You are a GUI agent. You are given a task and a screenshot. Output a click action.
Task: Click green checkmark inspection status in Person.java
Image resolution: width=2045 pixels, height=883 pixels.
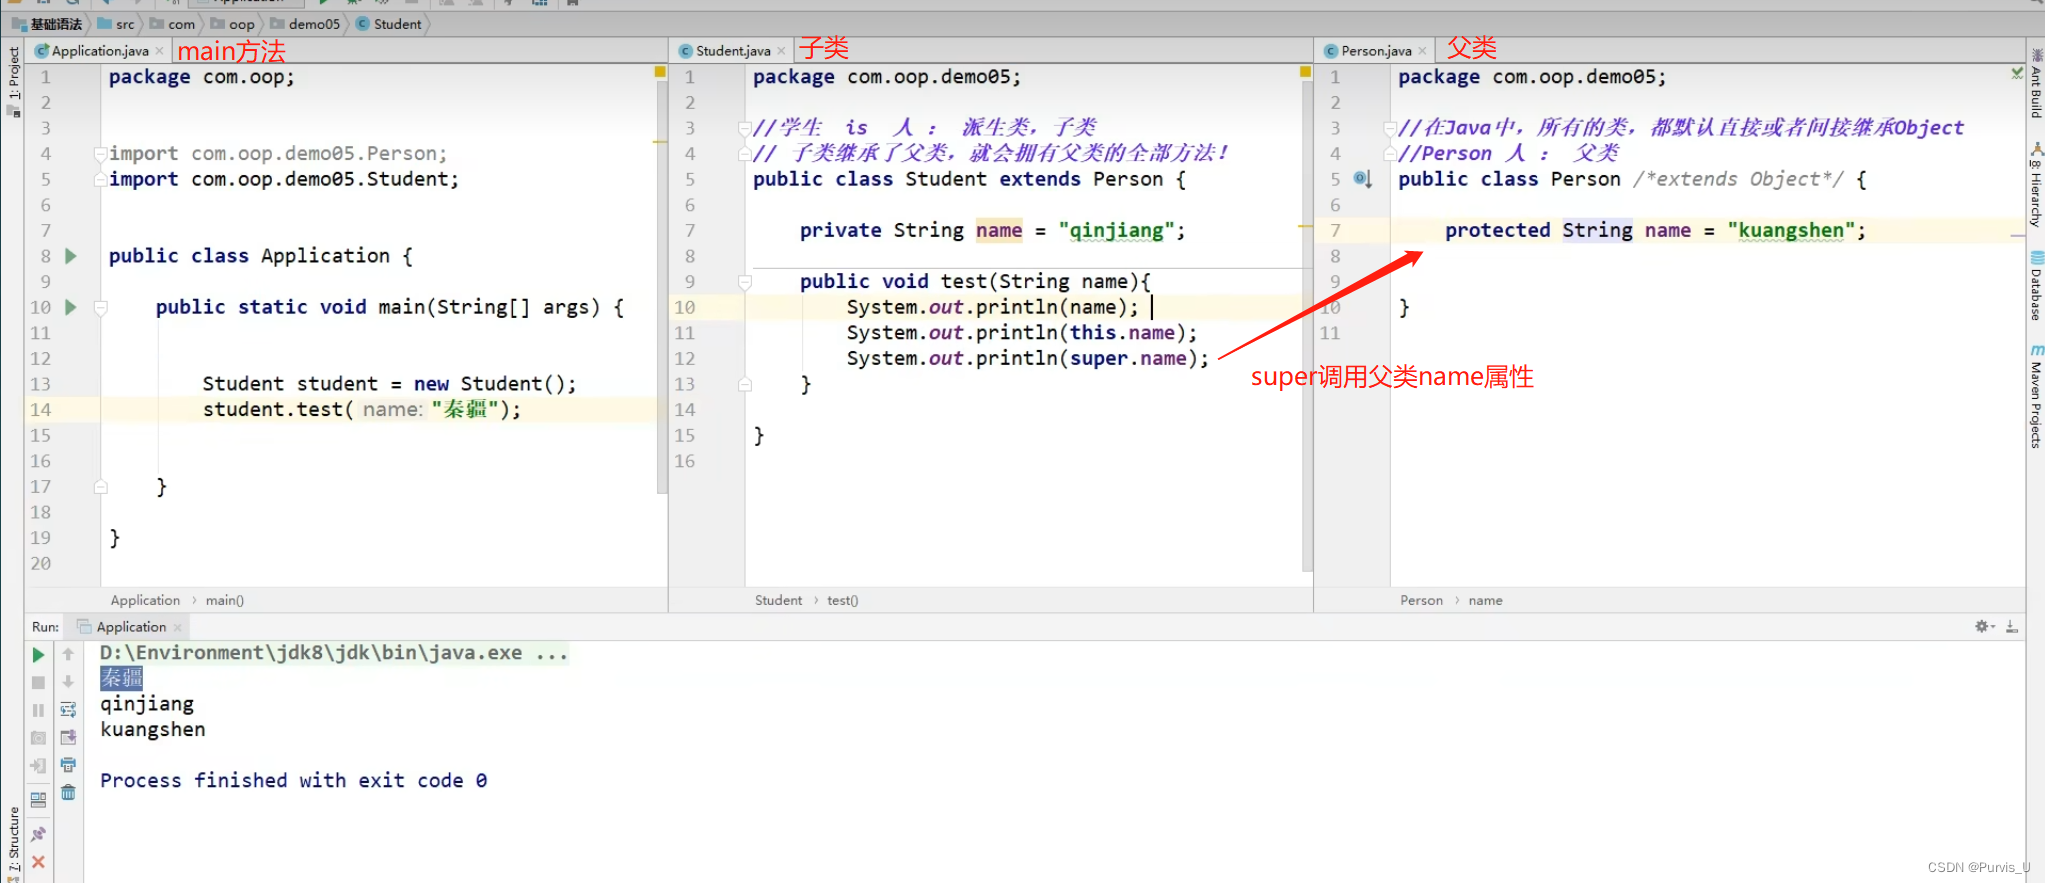pos(2017,73)
